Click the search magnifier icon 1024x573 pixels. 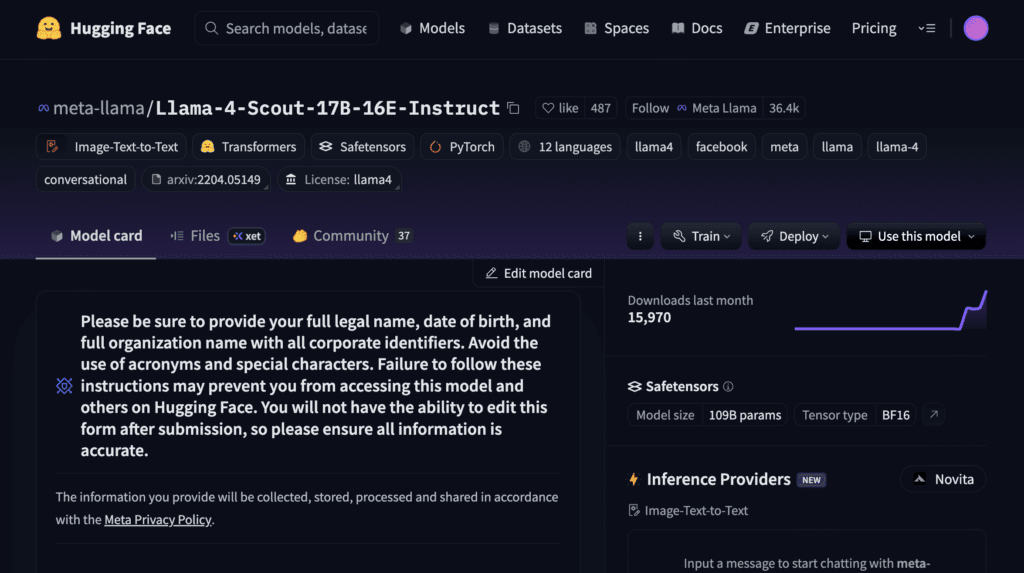pos(211,28)
